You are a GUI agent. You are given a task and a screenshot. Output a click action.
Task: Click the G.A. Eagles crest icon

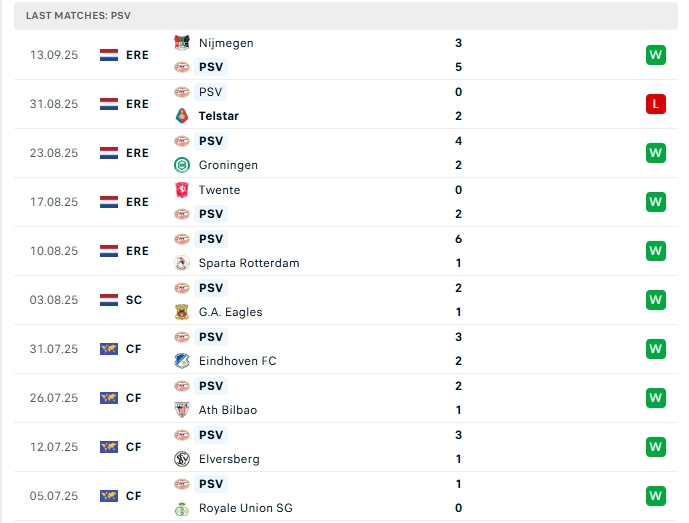tap(181, 312)
